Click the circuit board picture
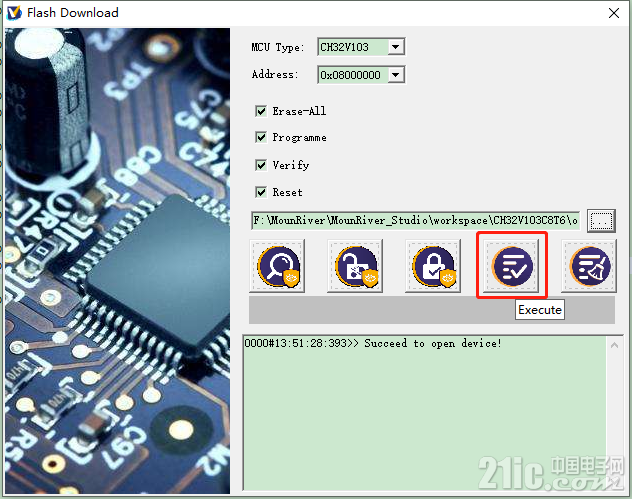The image size is (632, 499). point(117,261)
